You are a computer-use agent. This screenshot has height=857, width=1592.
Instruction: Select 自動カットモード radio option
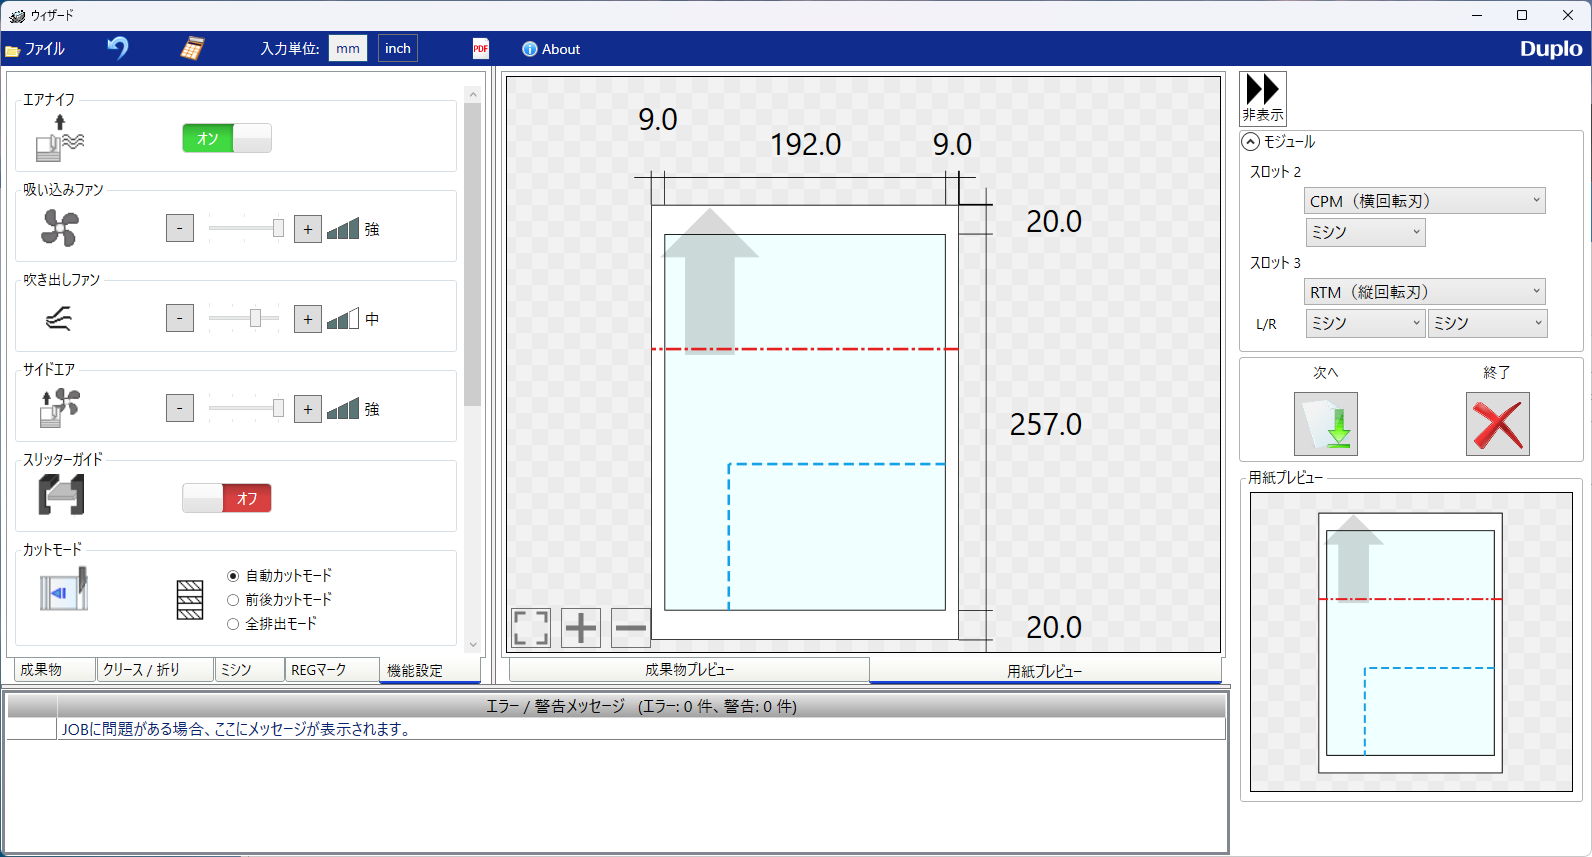point(279,576)
